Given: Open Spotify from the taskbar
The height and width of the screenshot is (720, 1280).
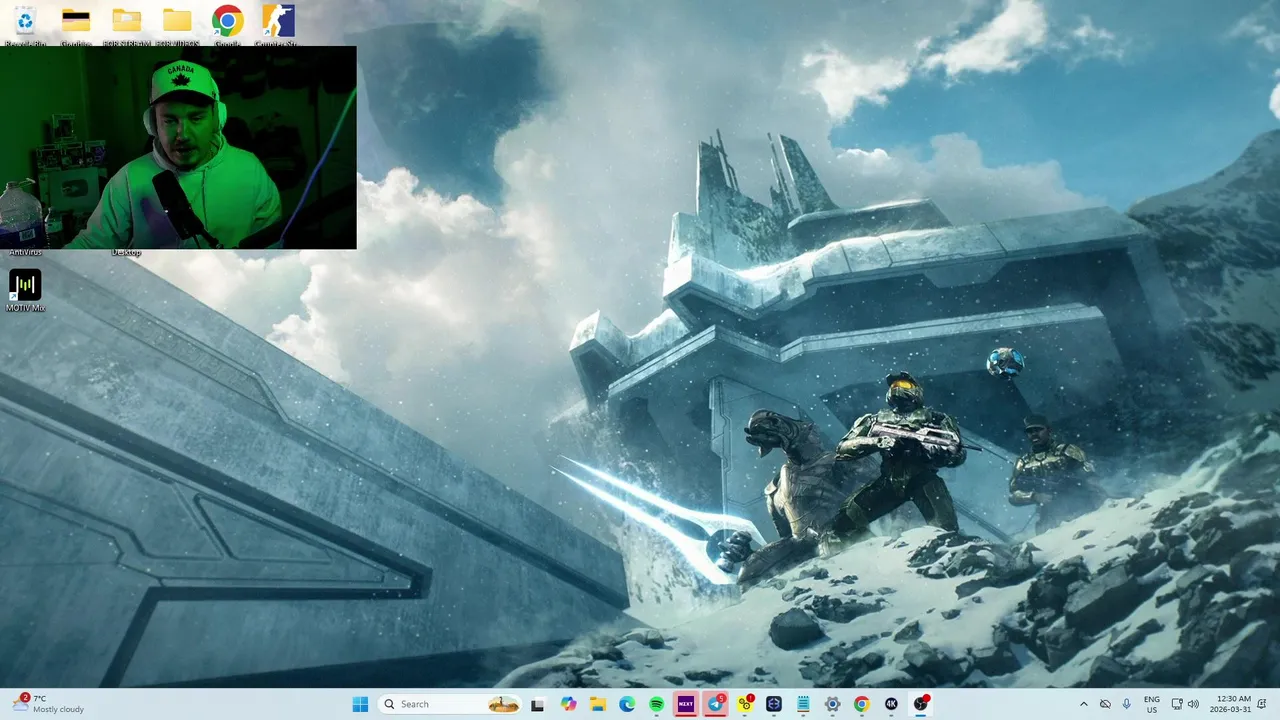Looking at the screenshot, I should pyautogui.click(x=656, y=704).
